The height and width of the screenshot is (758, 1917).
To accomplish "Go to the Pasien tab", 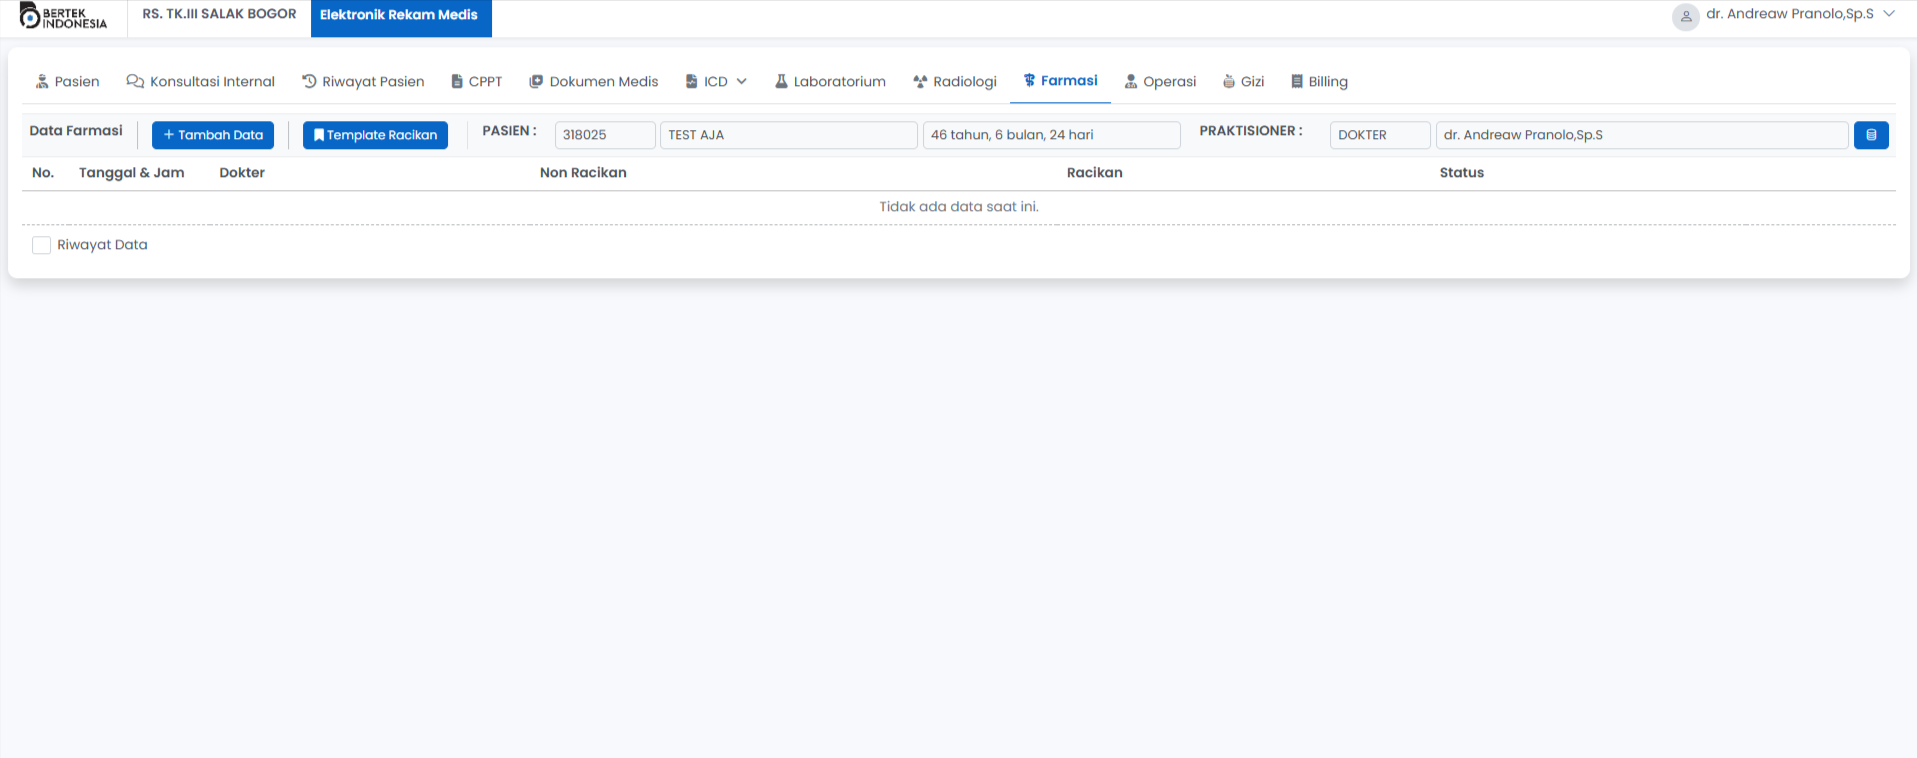I will point(68,82).
